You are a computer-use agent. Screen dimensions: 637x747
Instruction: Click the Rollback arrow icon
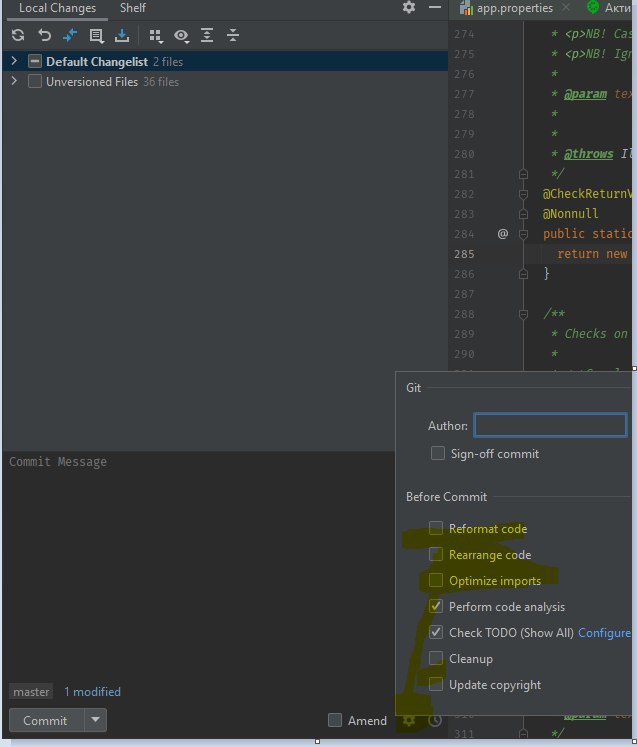[x=44, y=35]
